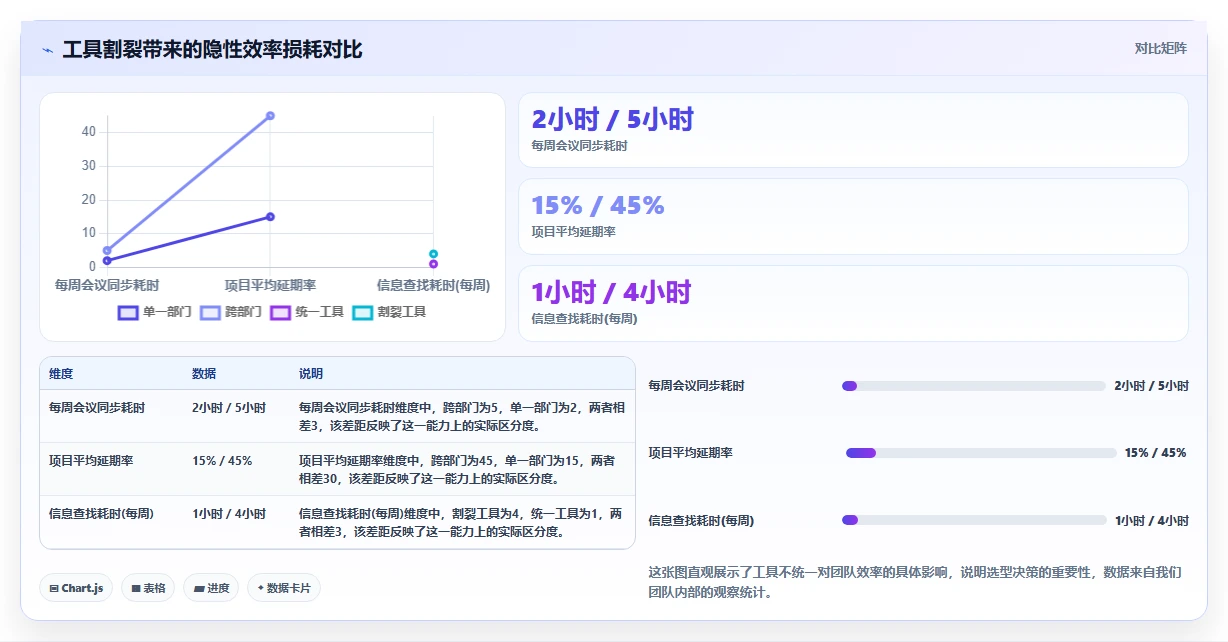Click the 信息查找耗时(每周) progress bar
This screenshot has width=1228, height=642.
pyautogui.click(x=974, y=520)
